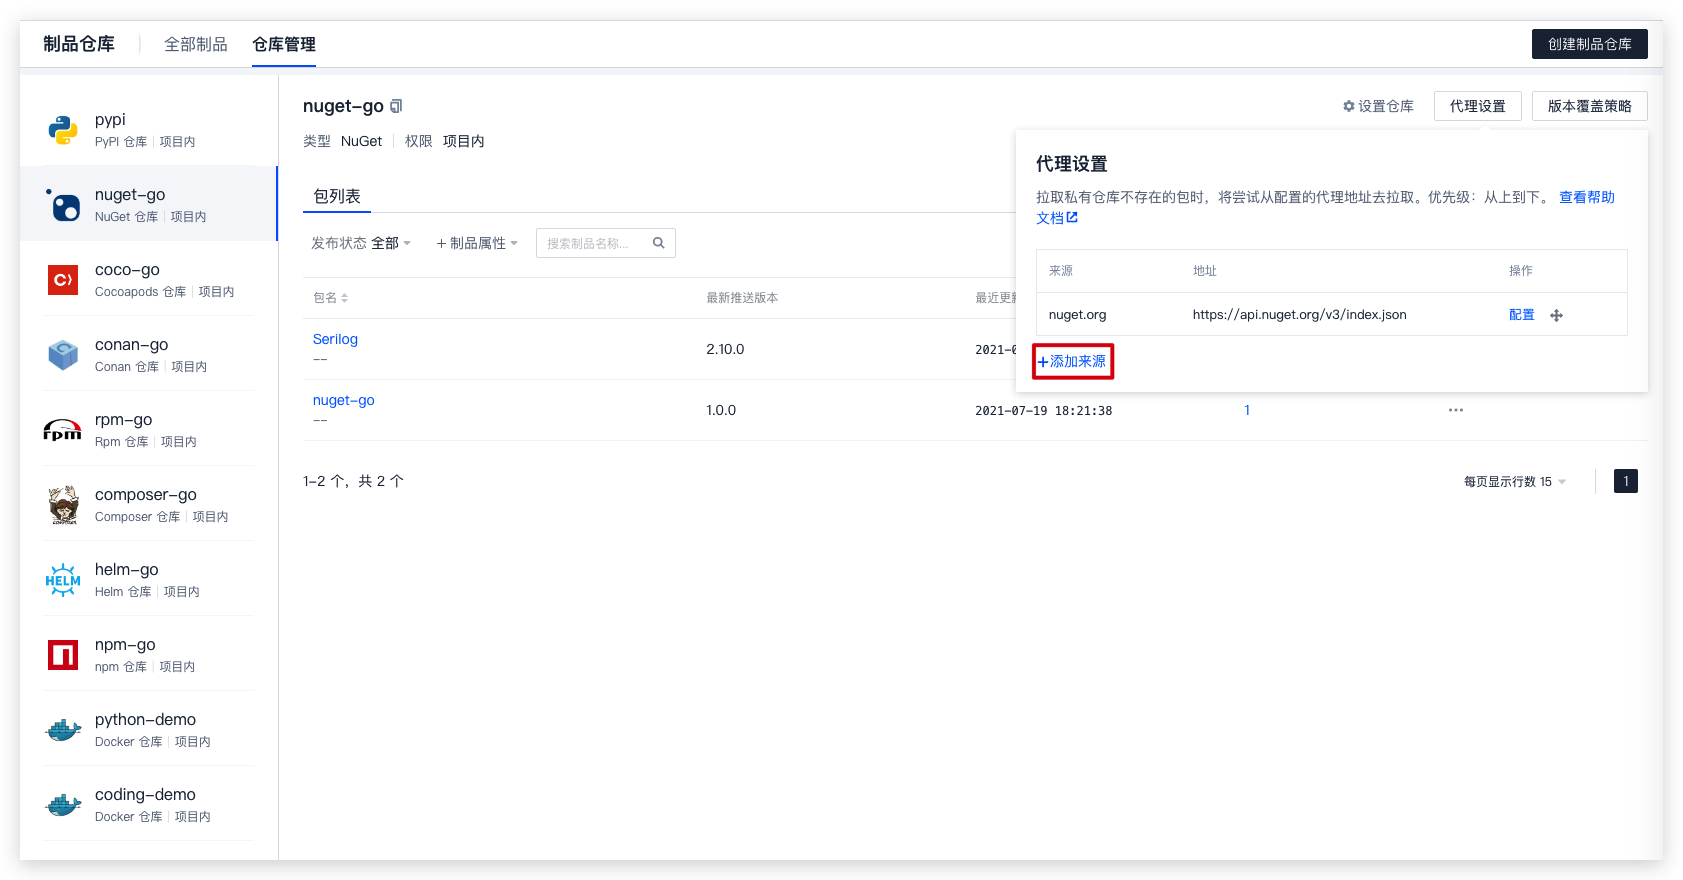1683x880 pixels.
Task: Select the python-demo repository in sidebar
Action: 148,729
